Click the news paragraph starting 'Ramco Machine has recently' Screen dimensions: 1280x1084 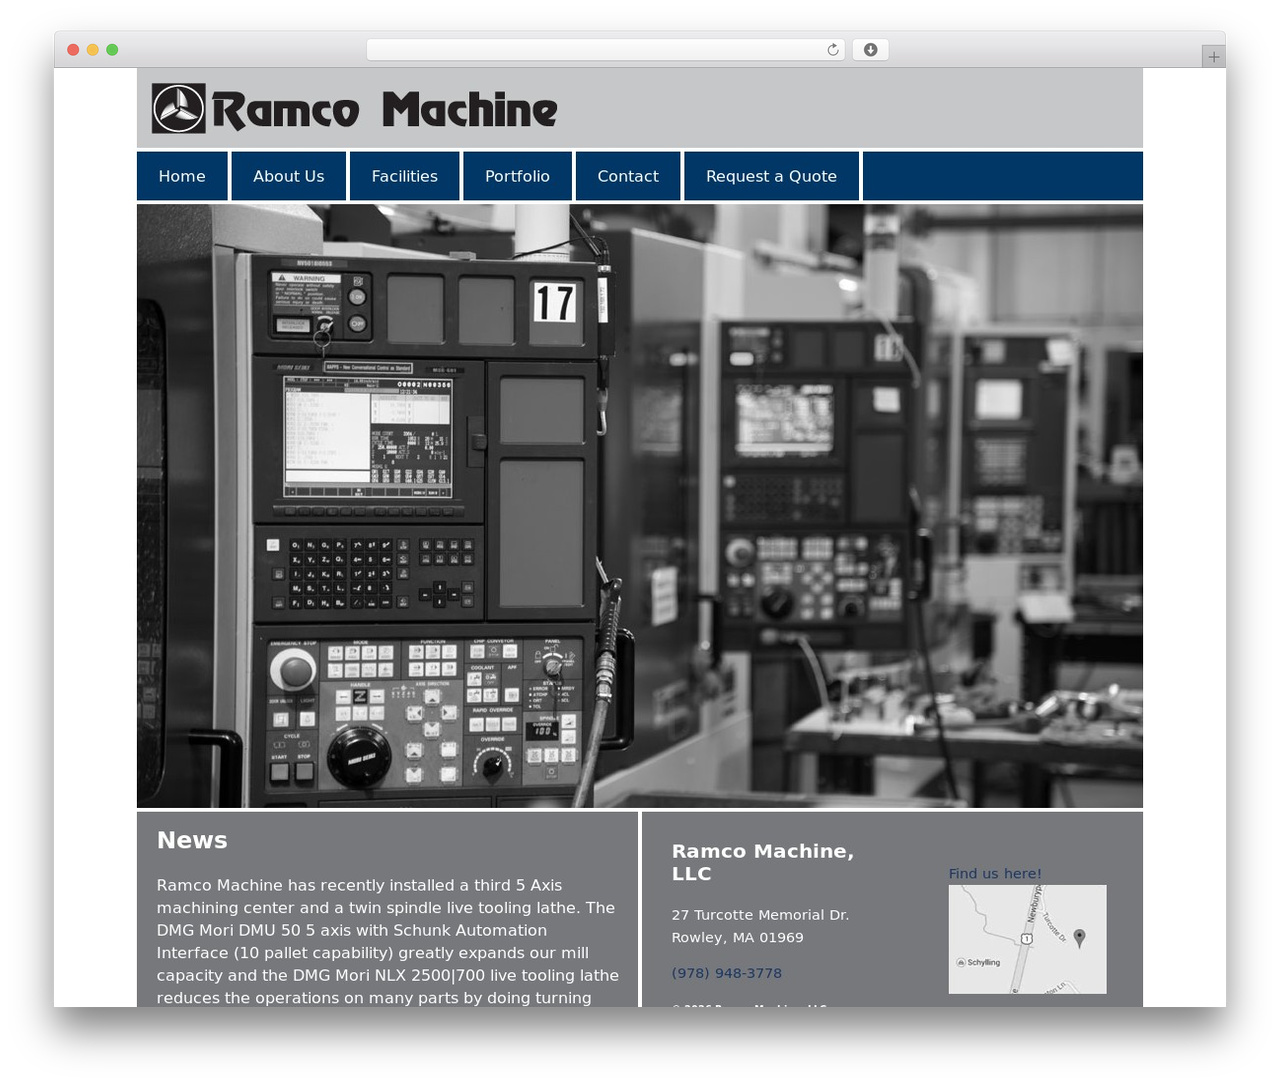(x=388, y=941)
